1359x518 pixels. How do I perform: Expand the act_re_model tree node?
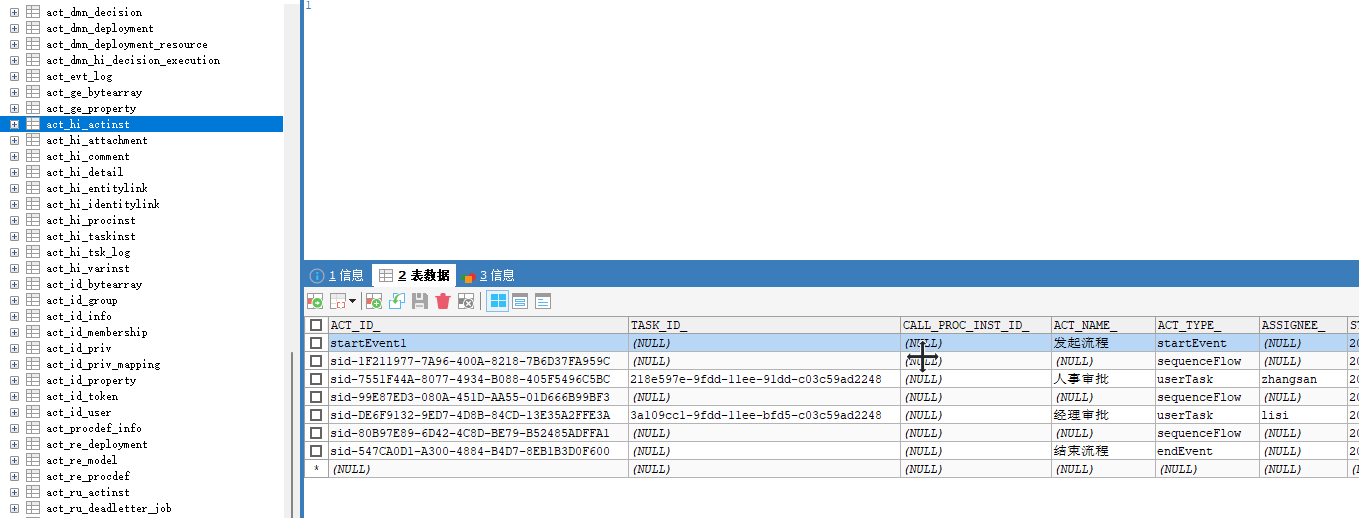tap(14, 460)
